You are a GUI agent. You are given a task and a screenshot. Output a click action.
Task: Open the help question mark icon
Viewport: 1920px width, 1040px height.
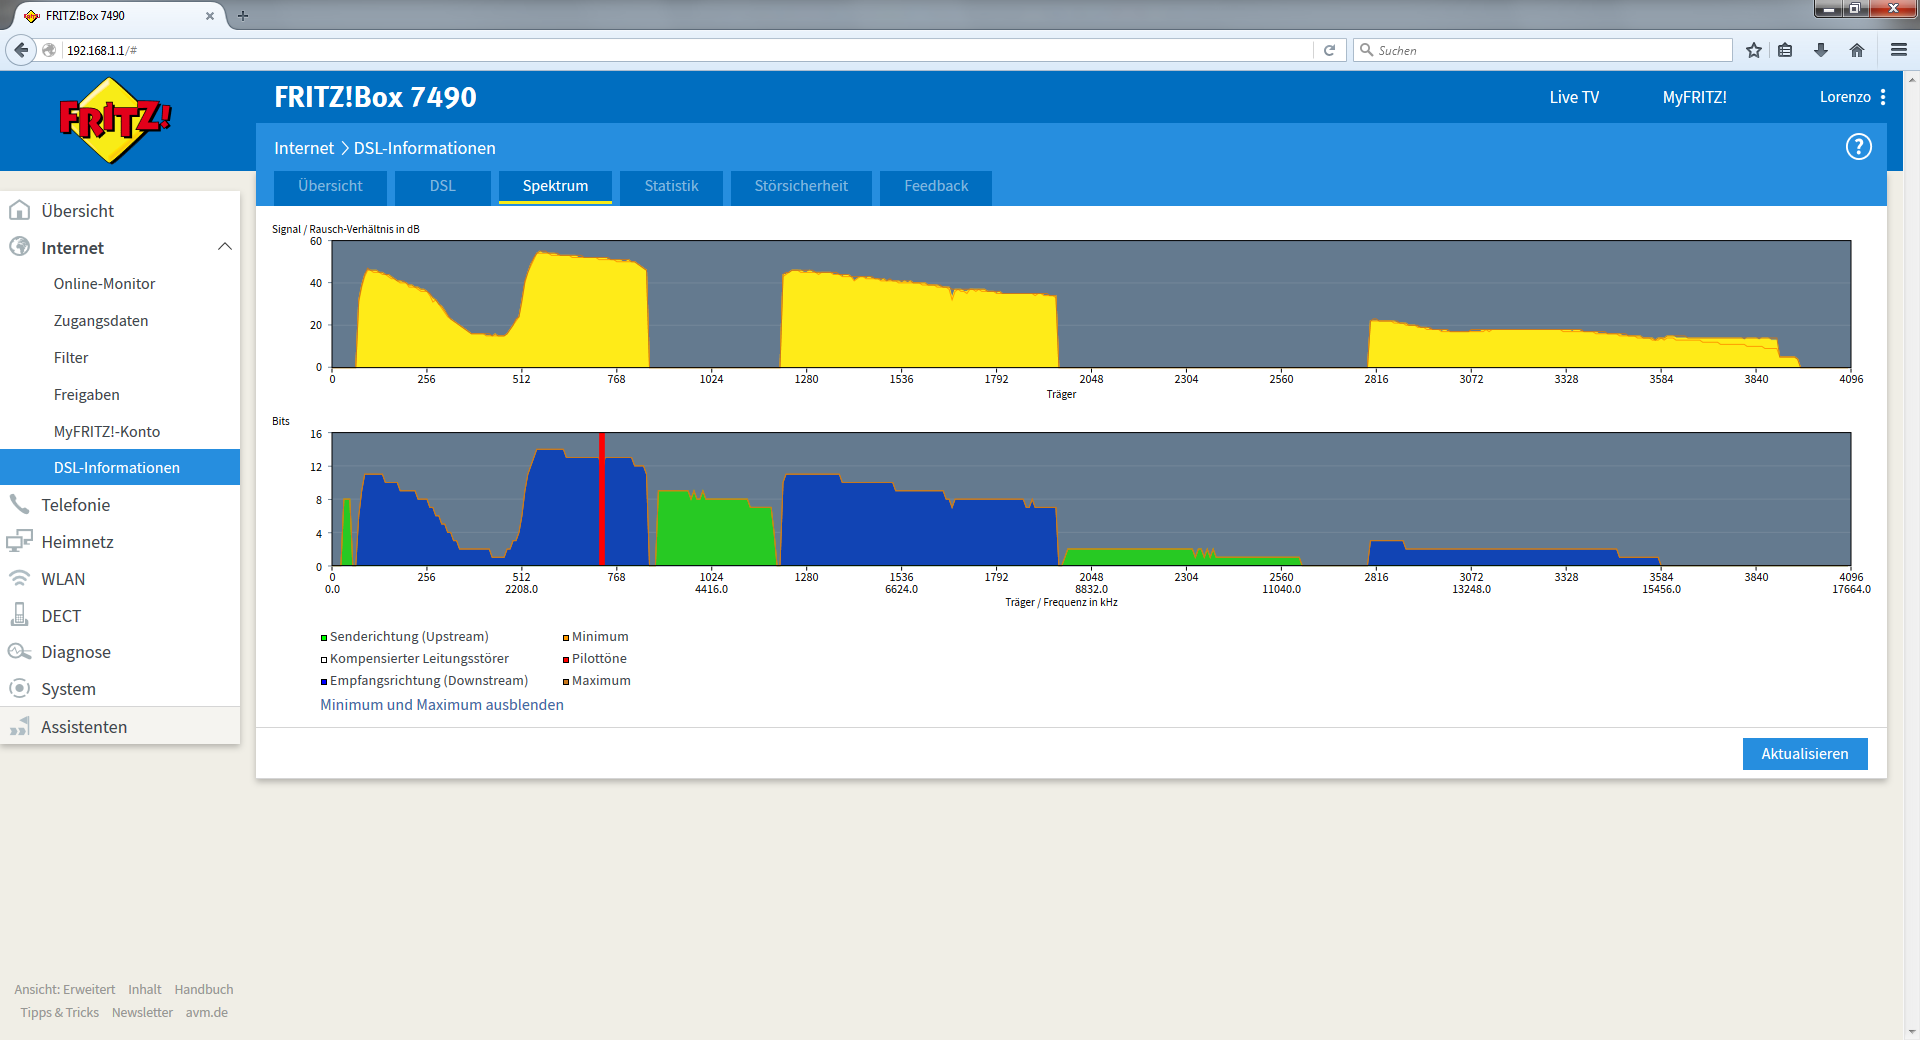pyautogui.click(x=1858, y=147)
